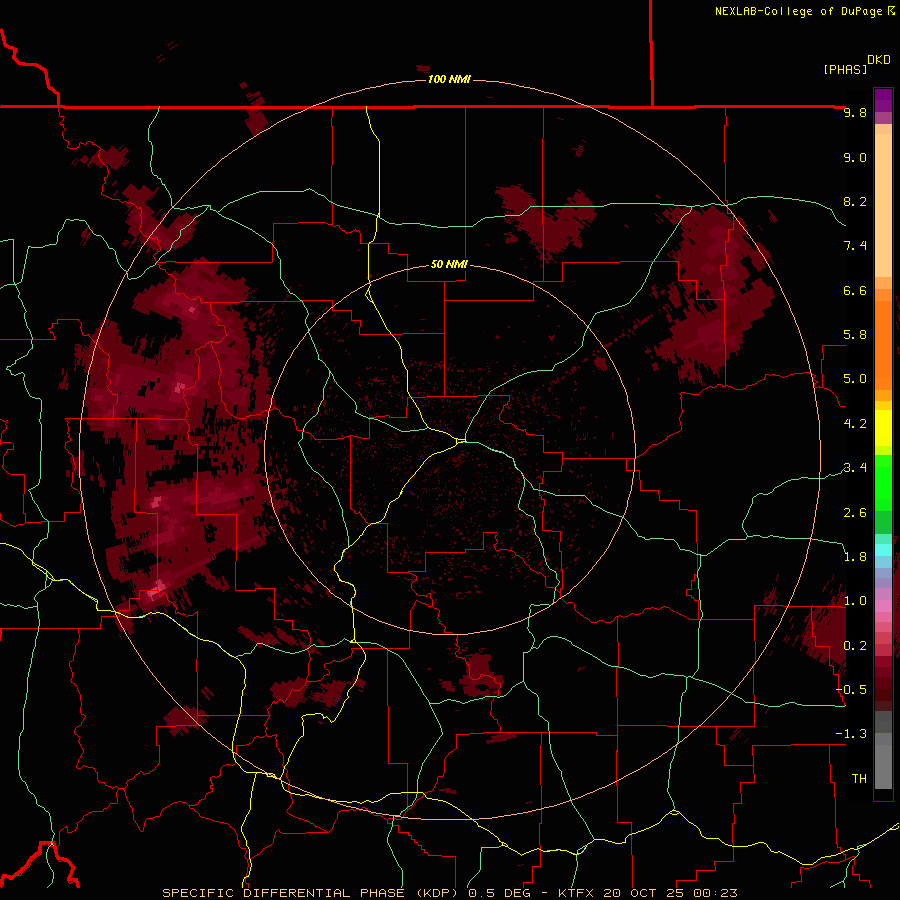
Task: Click the 4.2 value on the color scale
Action: pyautogui.click(x=855, y=424)
